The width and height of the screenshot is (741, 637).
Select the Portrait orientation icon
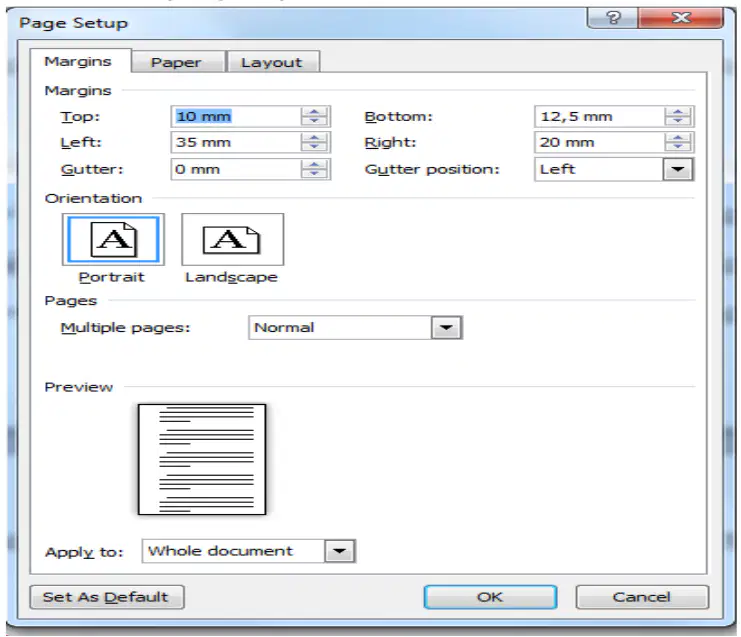click(x=113, y=239)
